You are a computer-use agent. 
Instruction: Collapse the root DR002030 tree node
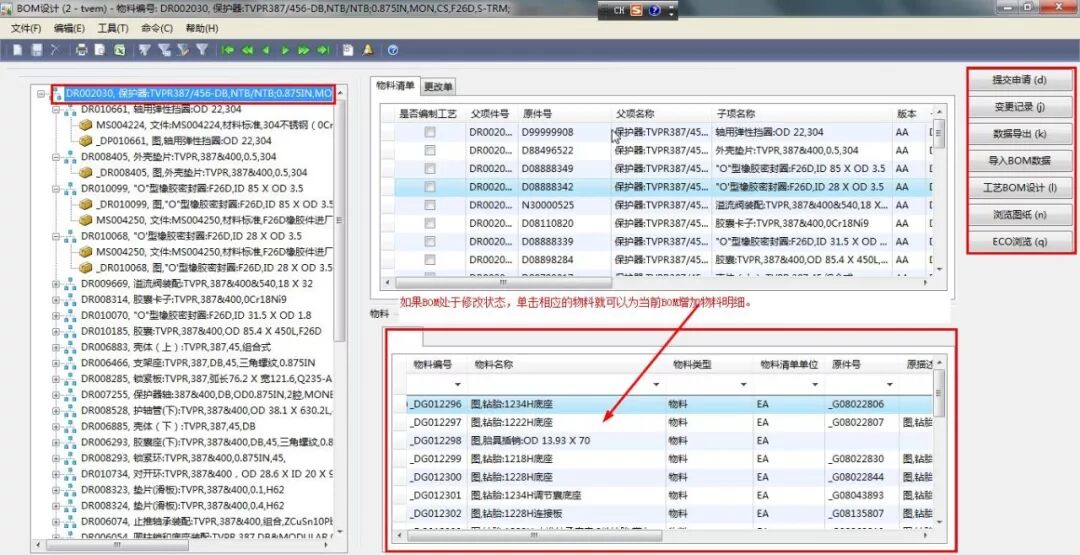click(41, 93)
